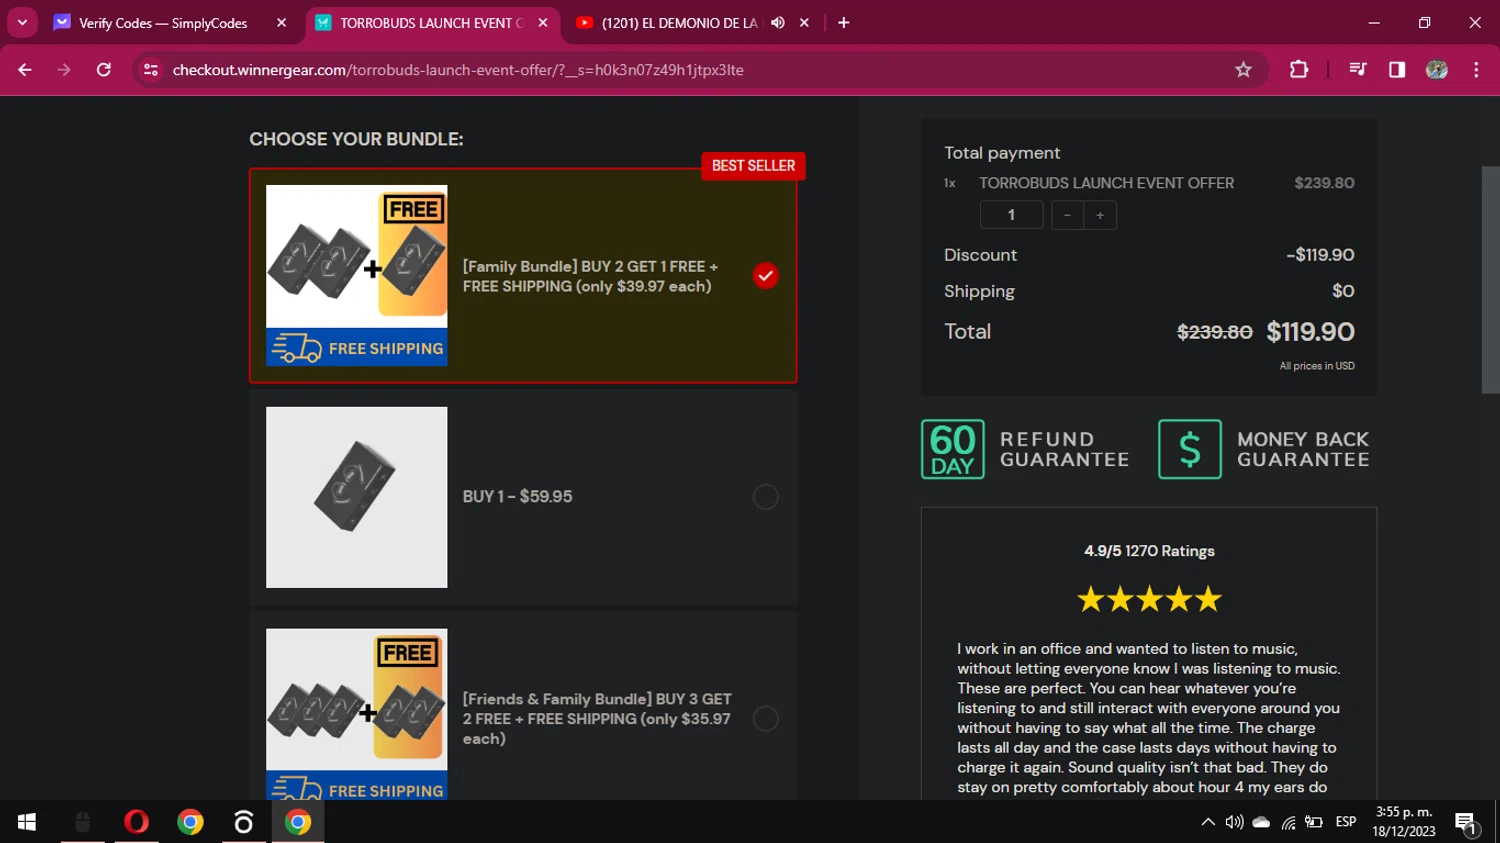Open the Chrome profile avatar
Screen dimensions: 1500x843
point(1437,70)
